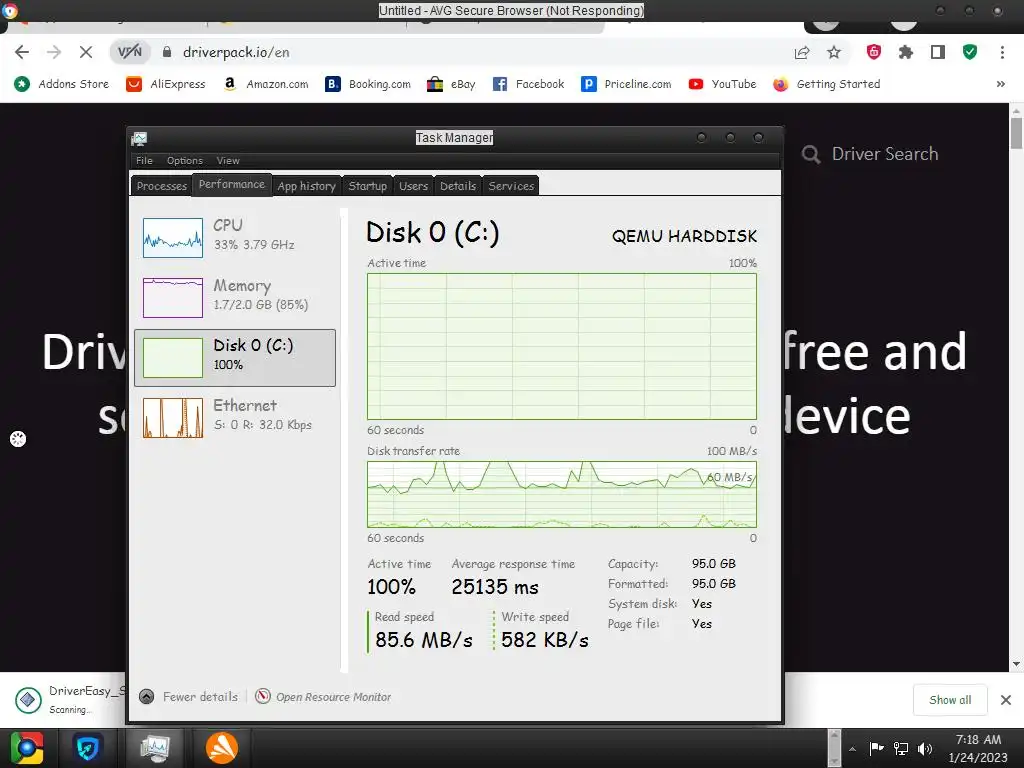
Task: Click the QEMU HARDDISK label
Action: click(x=684, y=236)
